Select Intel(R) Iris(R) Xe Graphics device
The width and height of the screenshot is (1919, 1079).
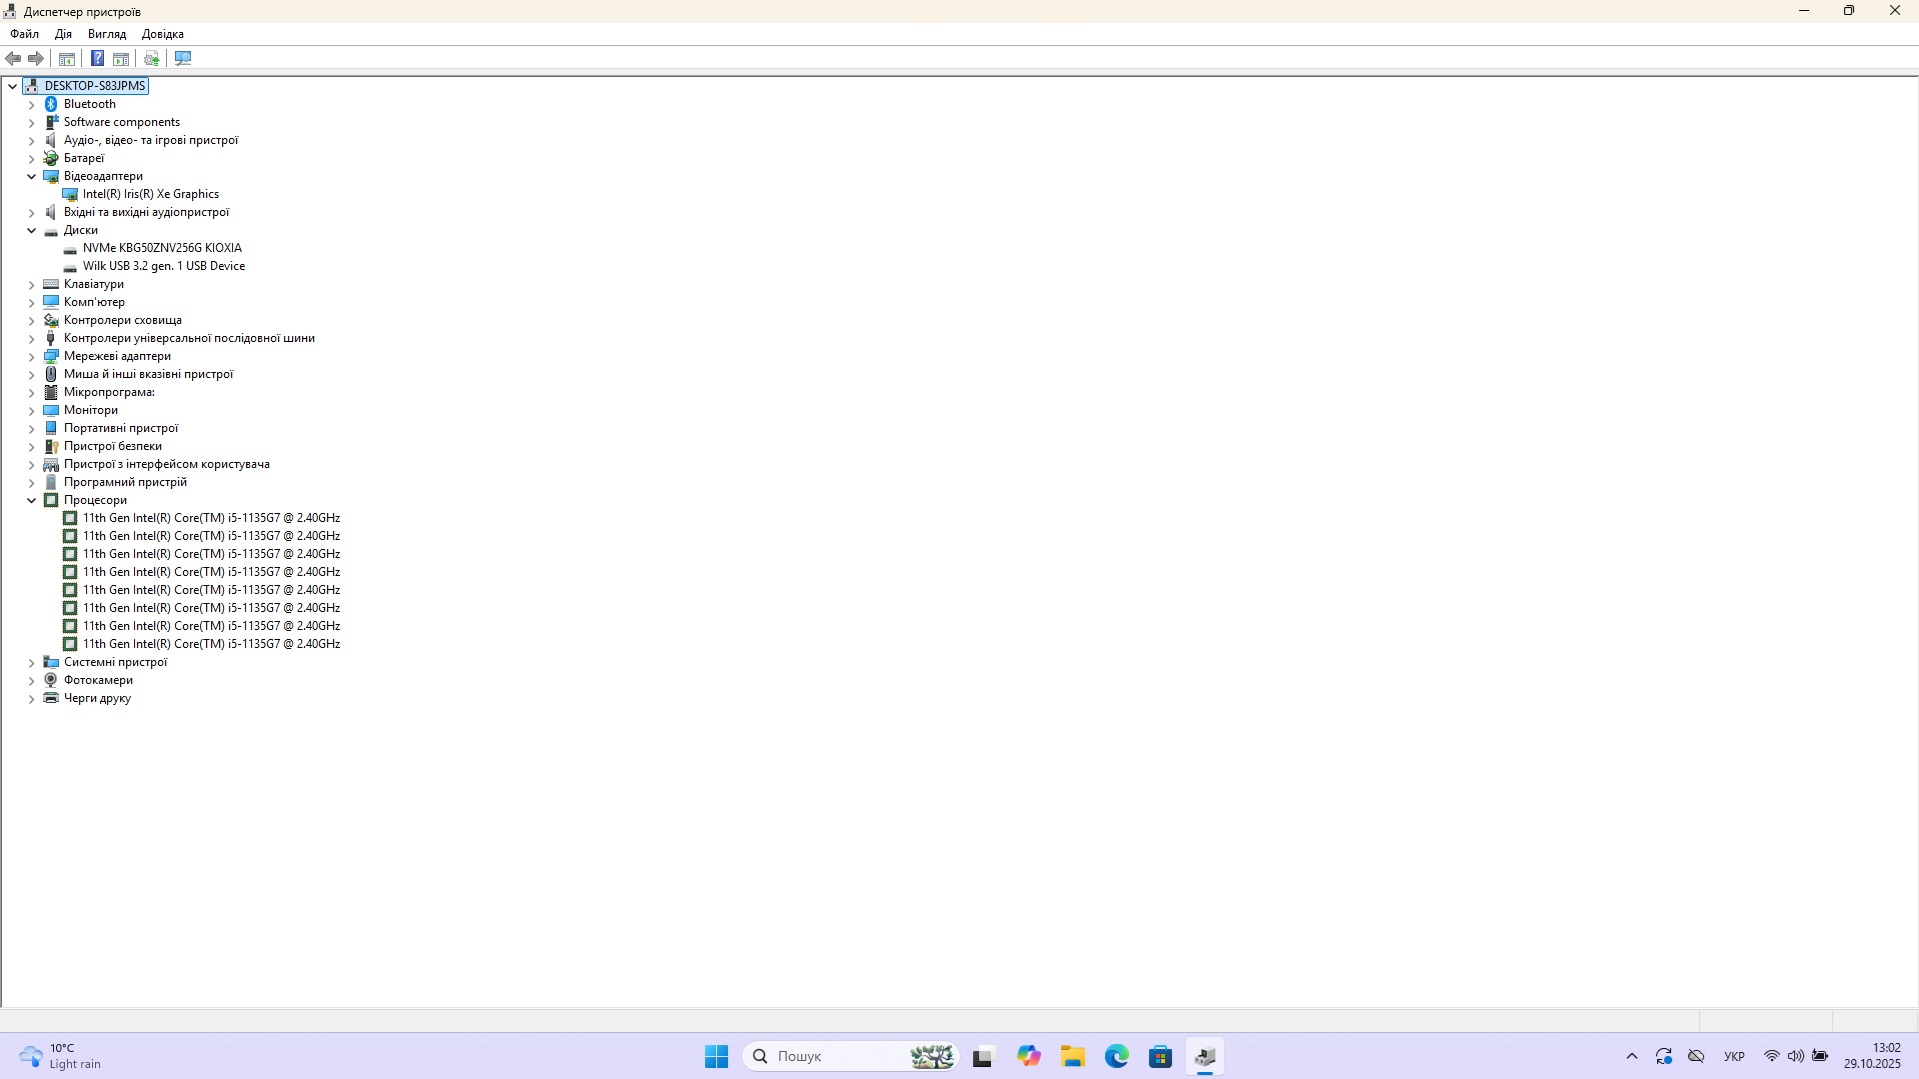click(150, 194)
